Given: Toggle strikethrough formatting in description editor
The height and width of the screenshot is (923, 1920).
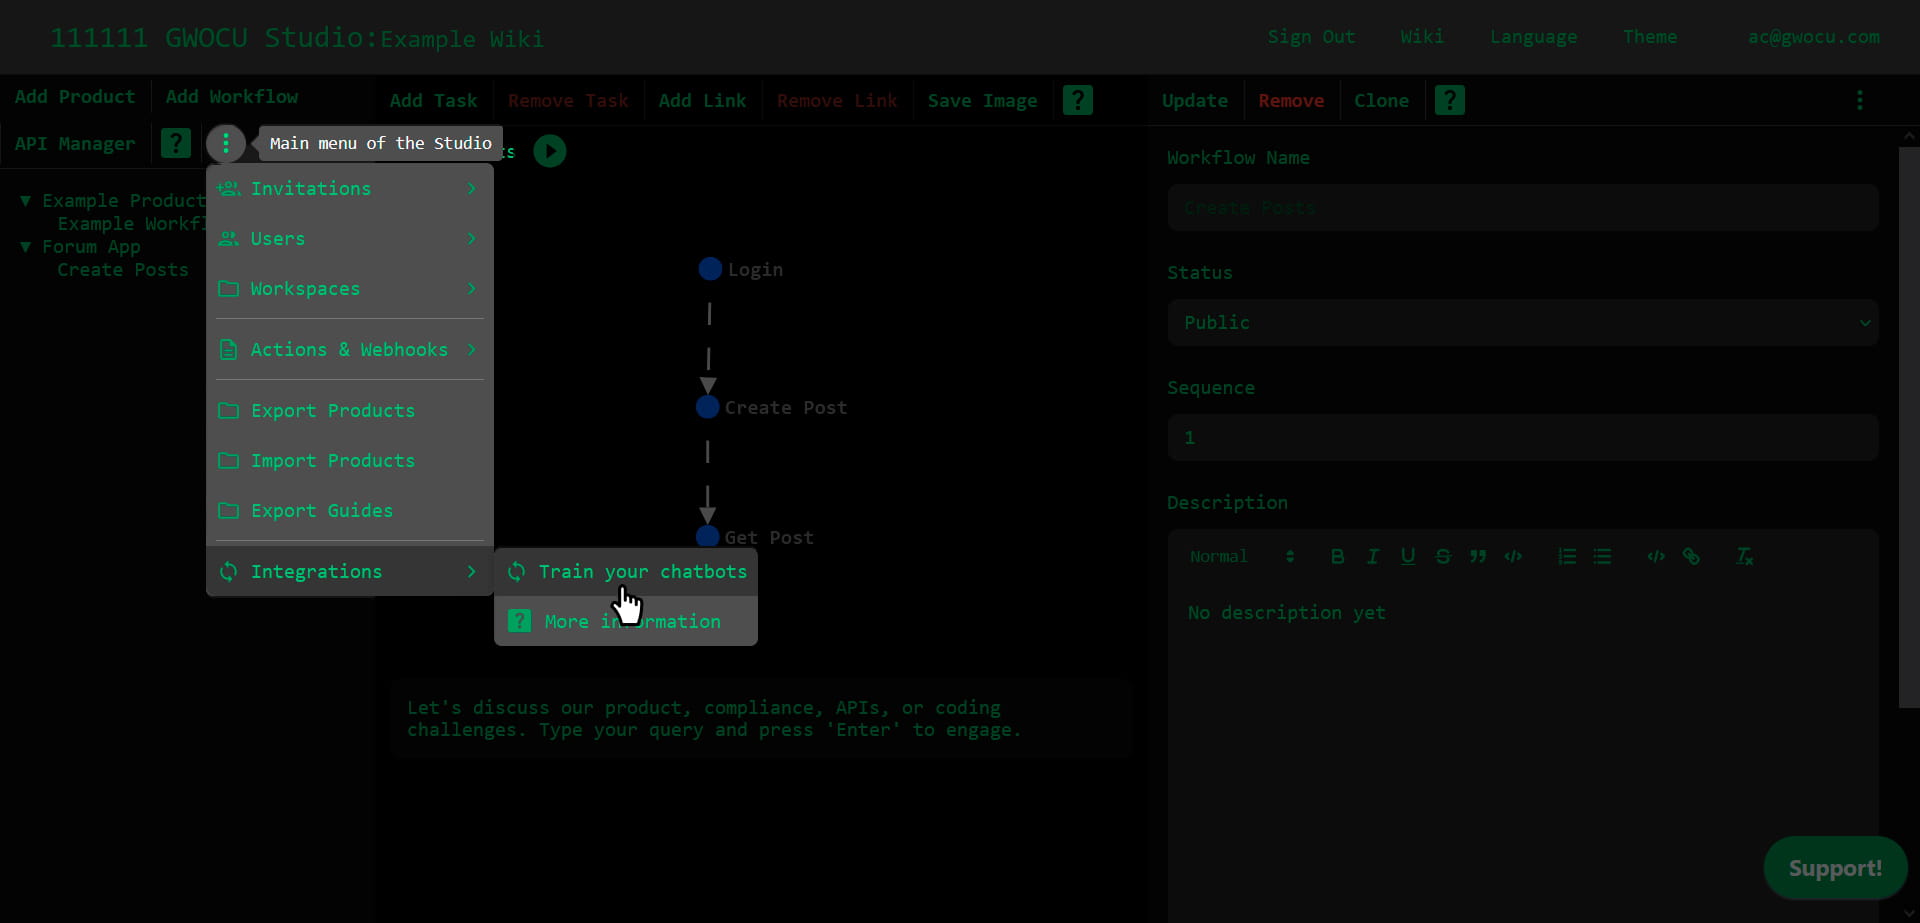Looking at the screenshot, I should click(1443, 557).
